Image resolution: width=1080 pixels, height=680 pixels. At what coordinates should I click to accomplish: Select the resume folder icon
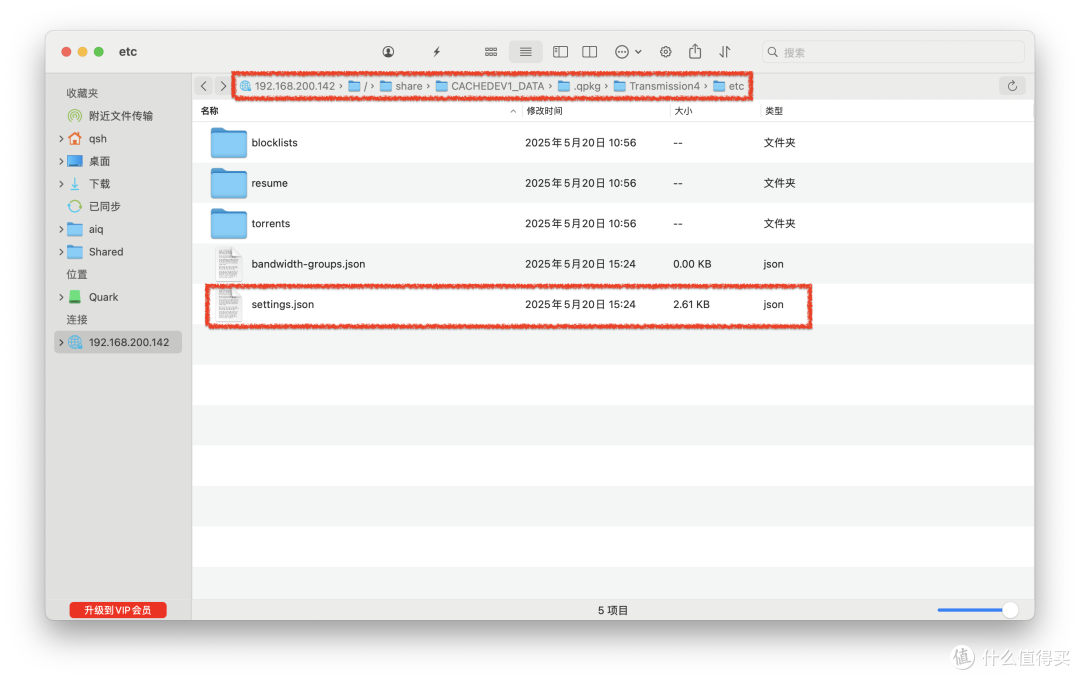pos(229,183)
